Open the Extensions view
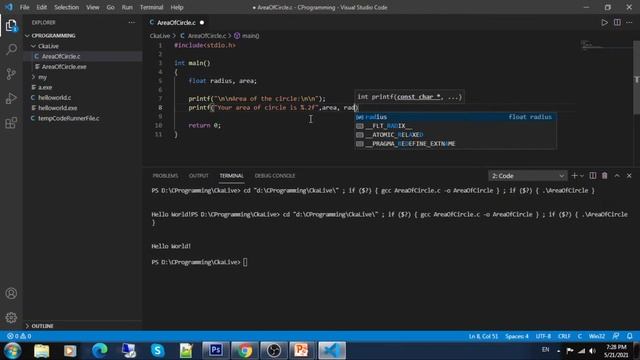Screen dimensions: 640x360 point(11,123)
